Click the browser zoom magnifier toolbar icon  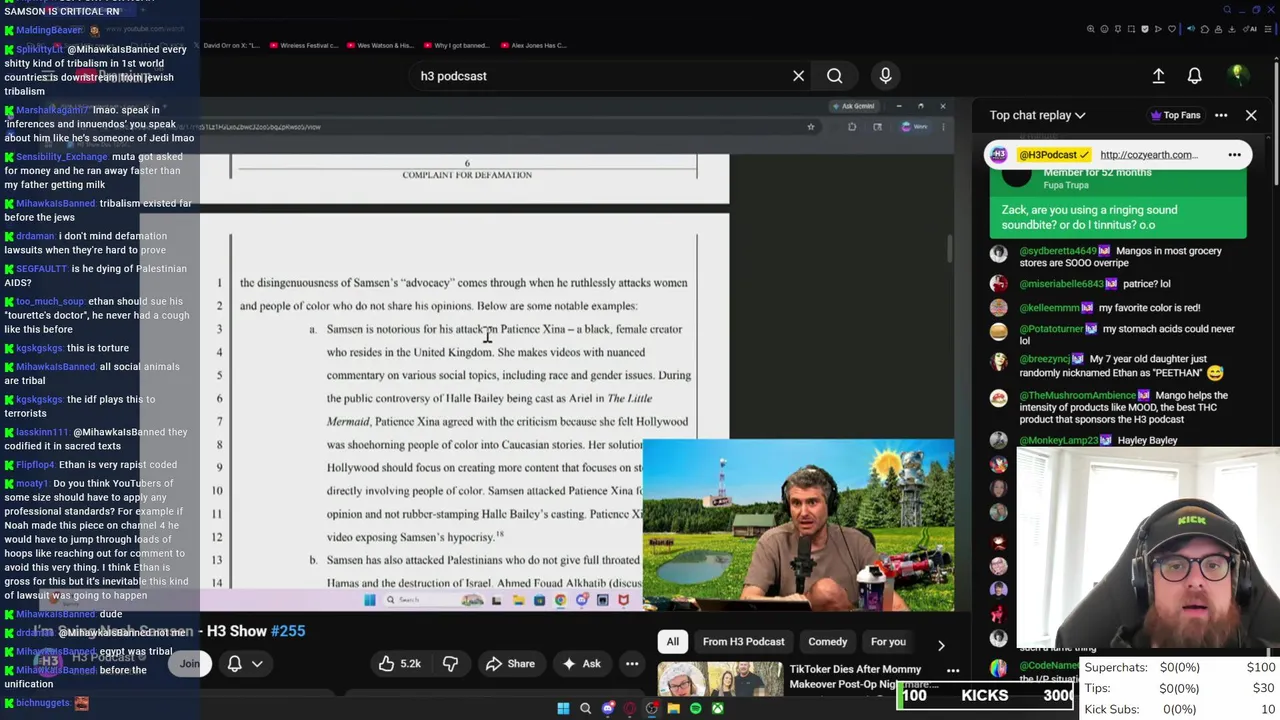coord(1091,29)
